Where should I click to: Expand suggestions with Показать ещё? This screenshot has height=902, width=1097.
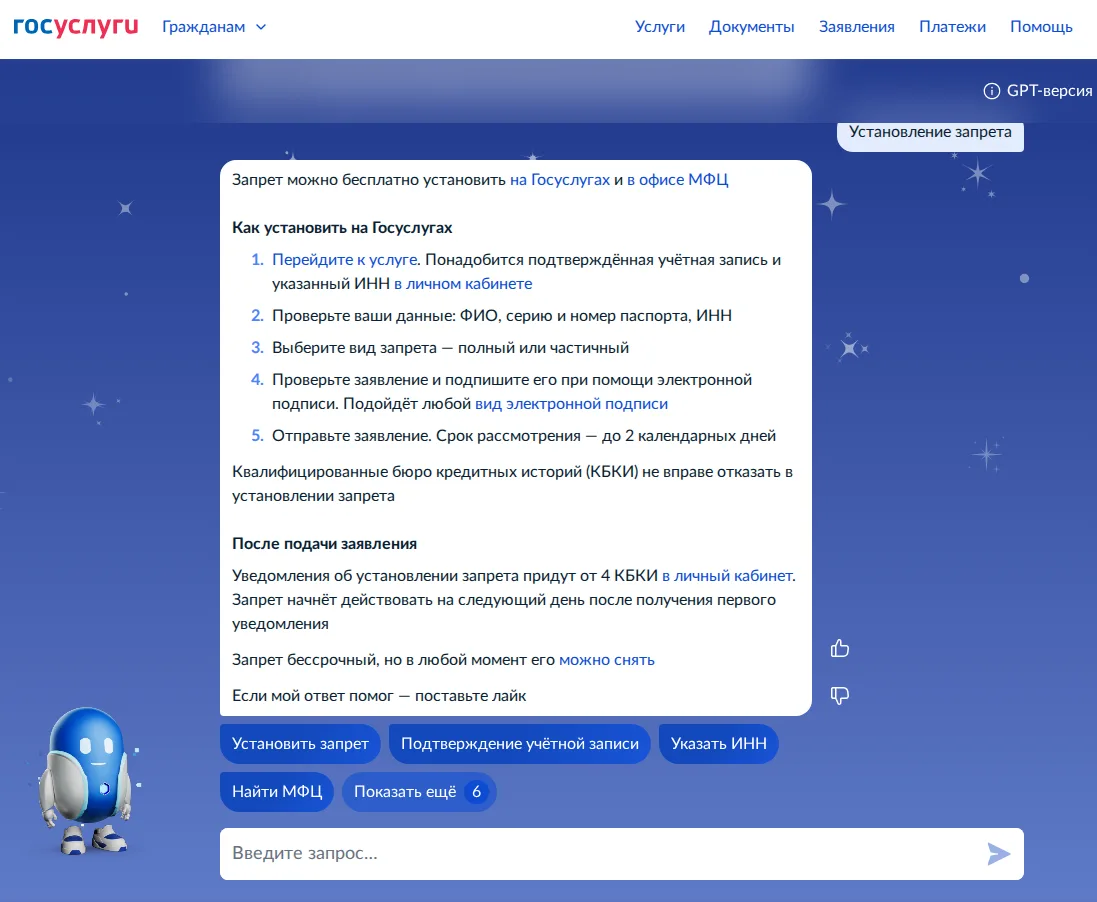coord(419,792)
